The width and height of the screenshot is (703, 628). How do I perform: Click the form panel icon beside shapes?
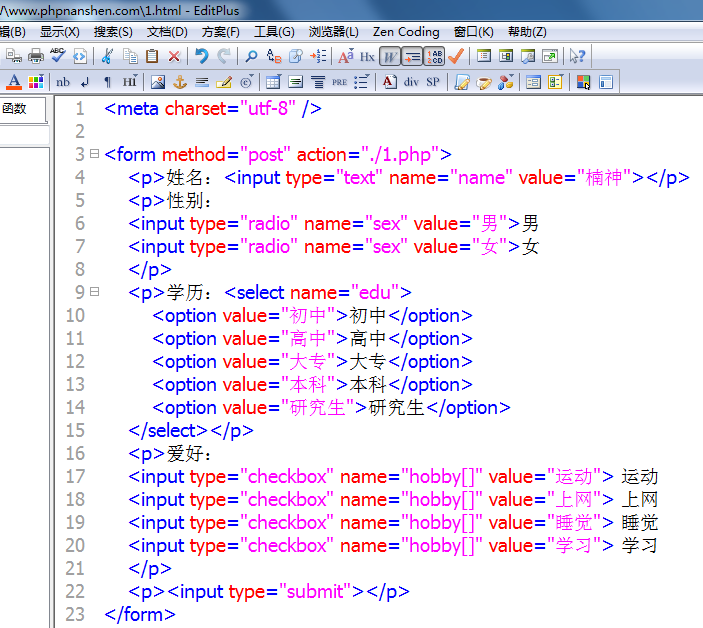coord(533,82)
